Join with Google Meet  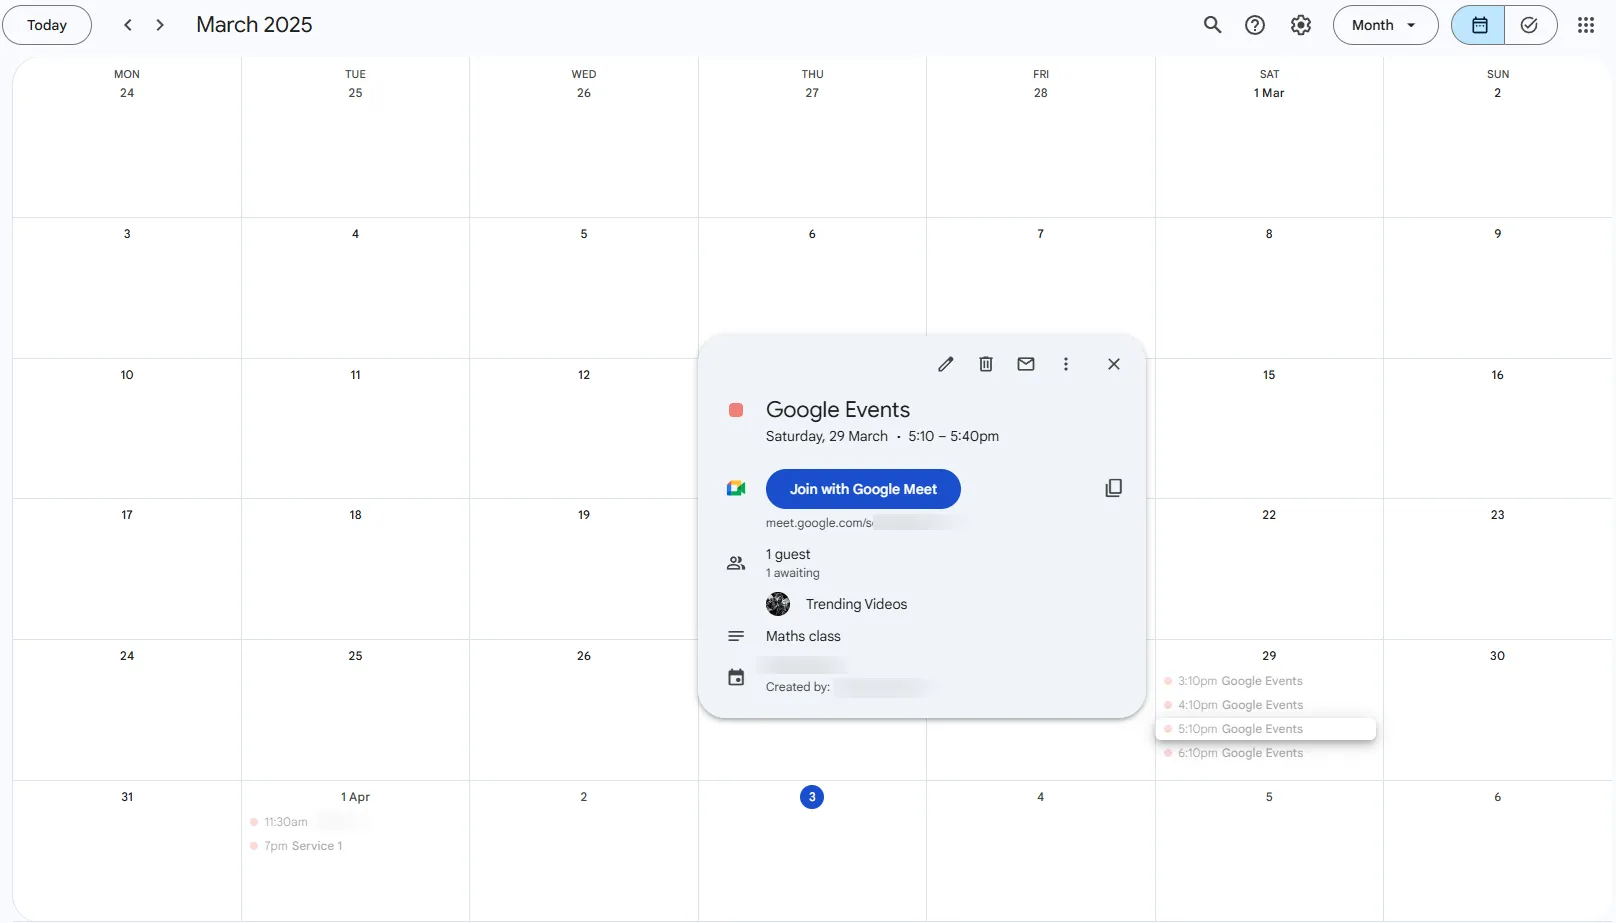(x=863, y=489)
